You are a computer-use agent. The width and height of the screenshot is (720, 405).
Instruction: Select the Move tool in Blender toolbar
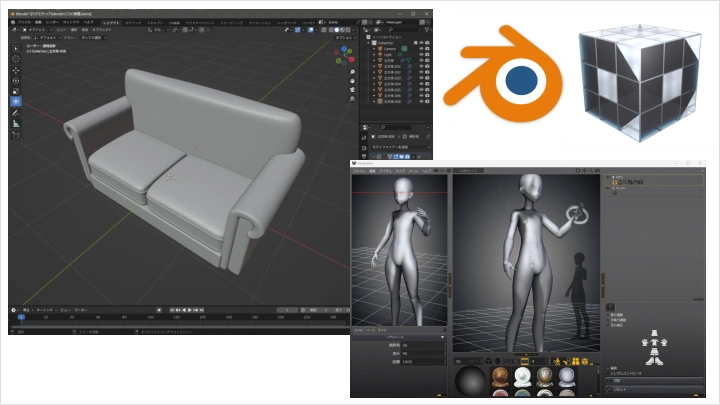coord(16,70)
